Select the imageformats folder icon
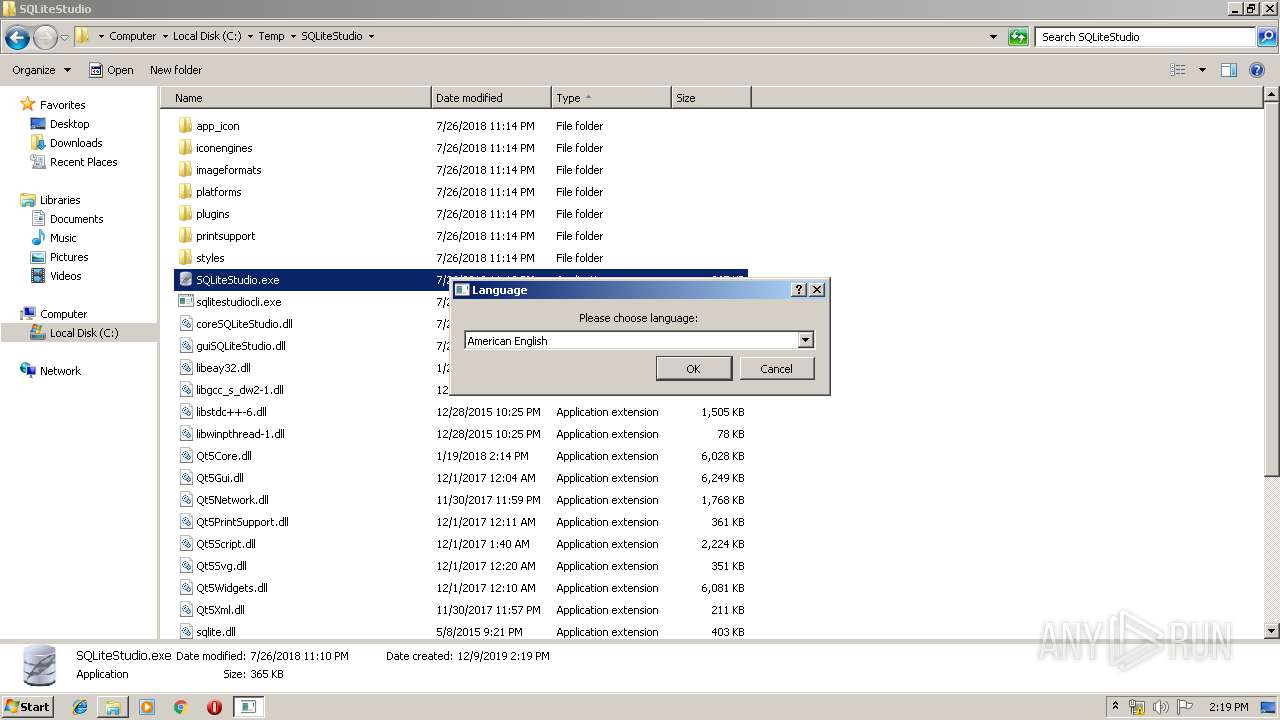 point(185,170)
